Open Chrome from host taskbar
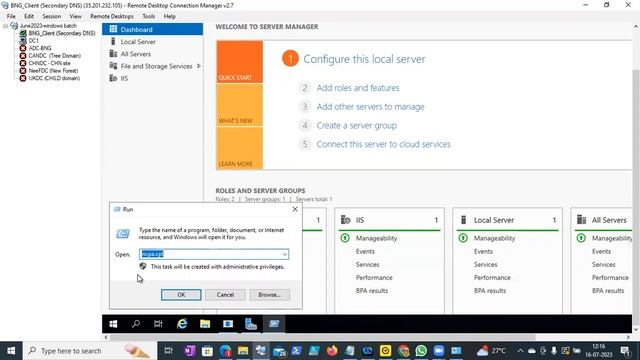640x360 pixels. click(x=403, y=351)
